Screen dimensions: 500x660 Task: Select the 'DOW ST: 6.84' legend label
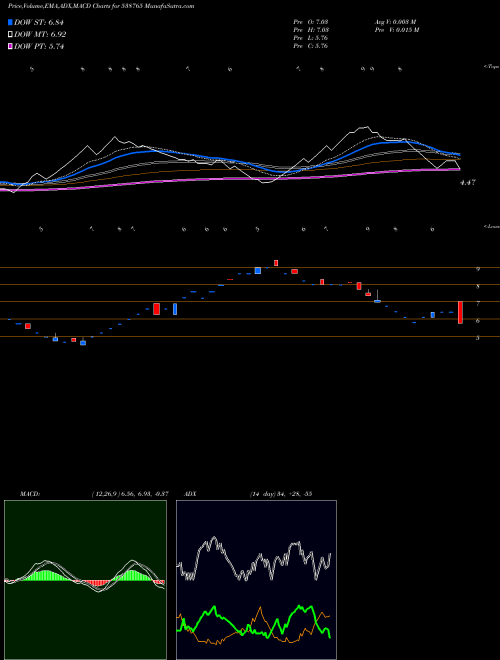[39, 22]
